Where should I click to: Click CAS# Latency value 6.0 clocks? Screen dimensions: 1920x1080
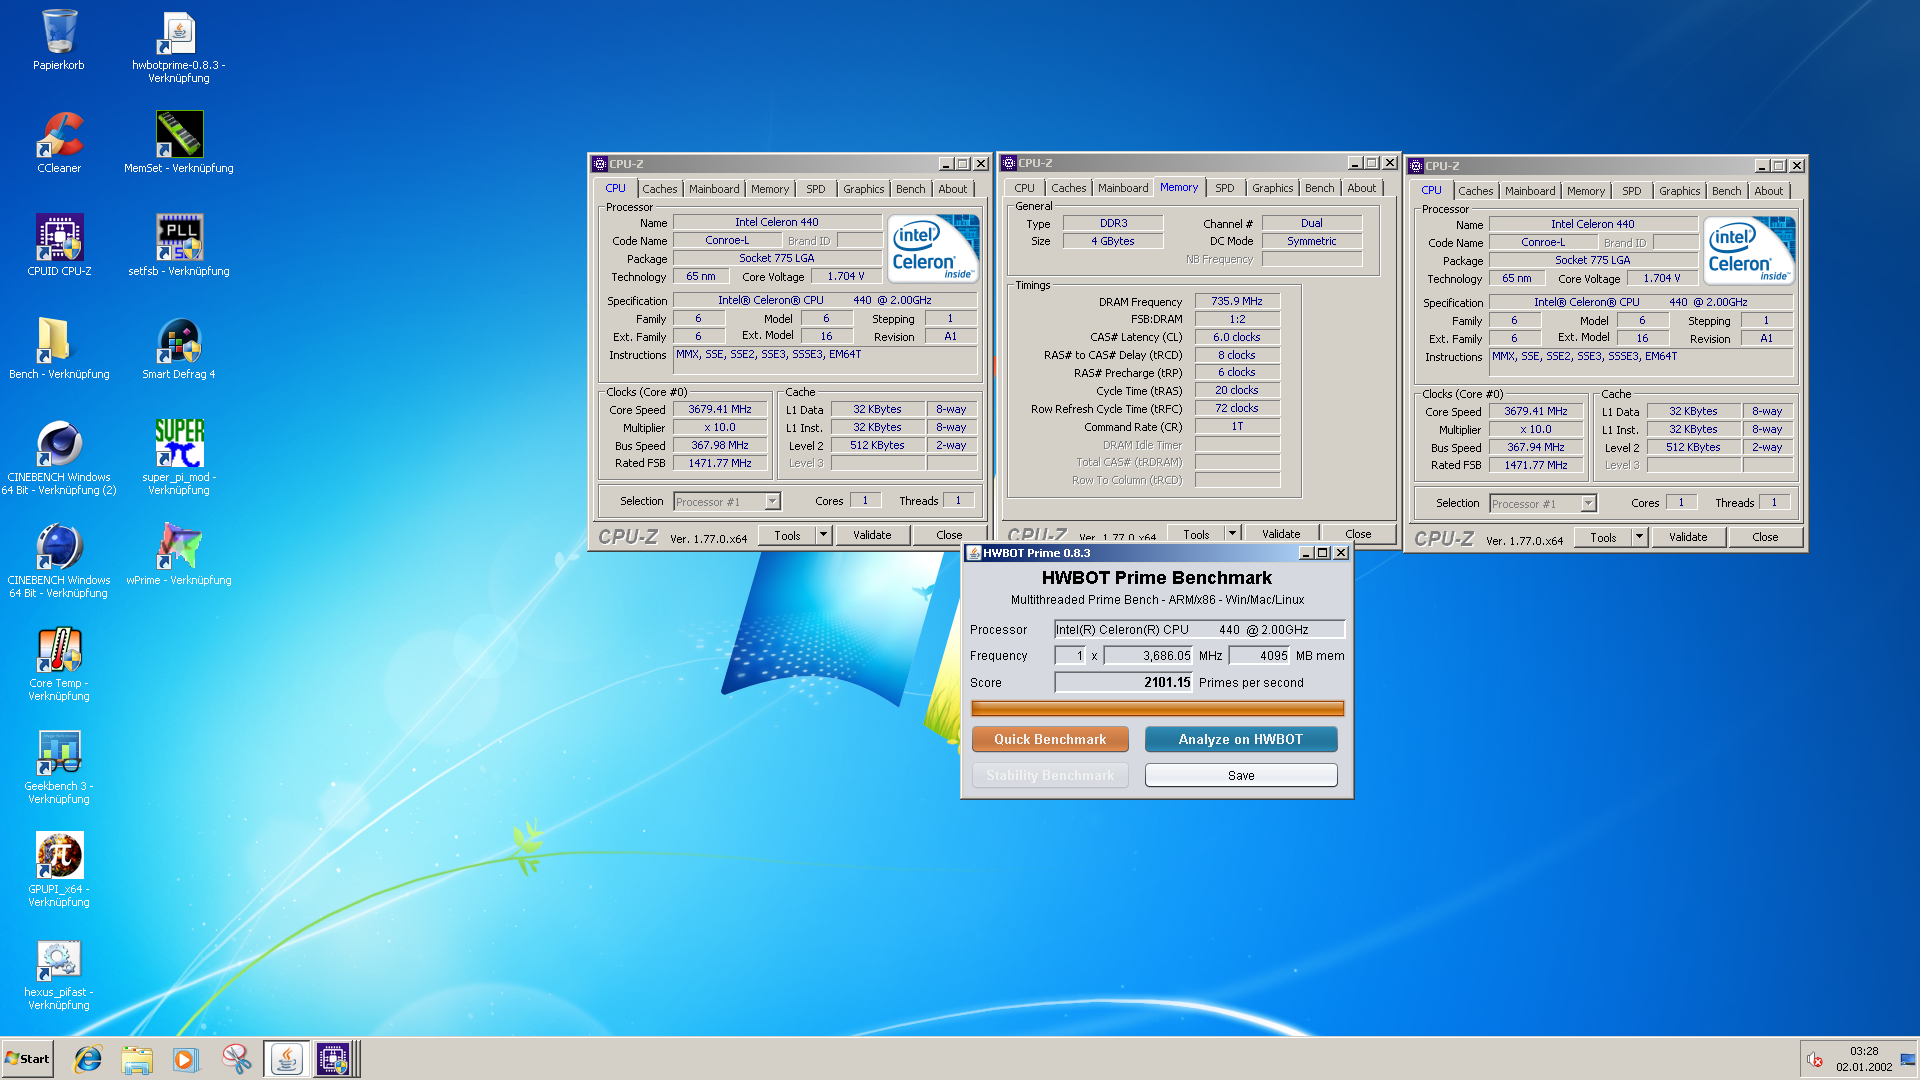(1237, 337)
